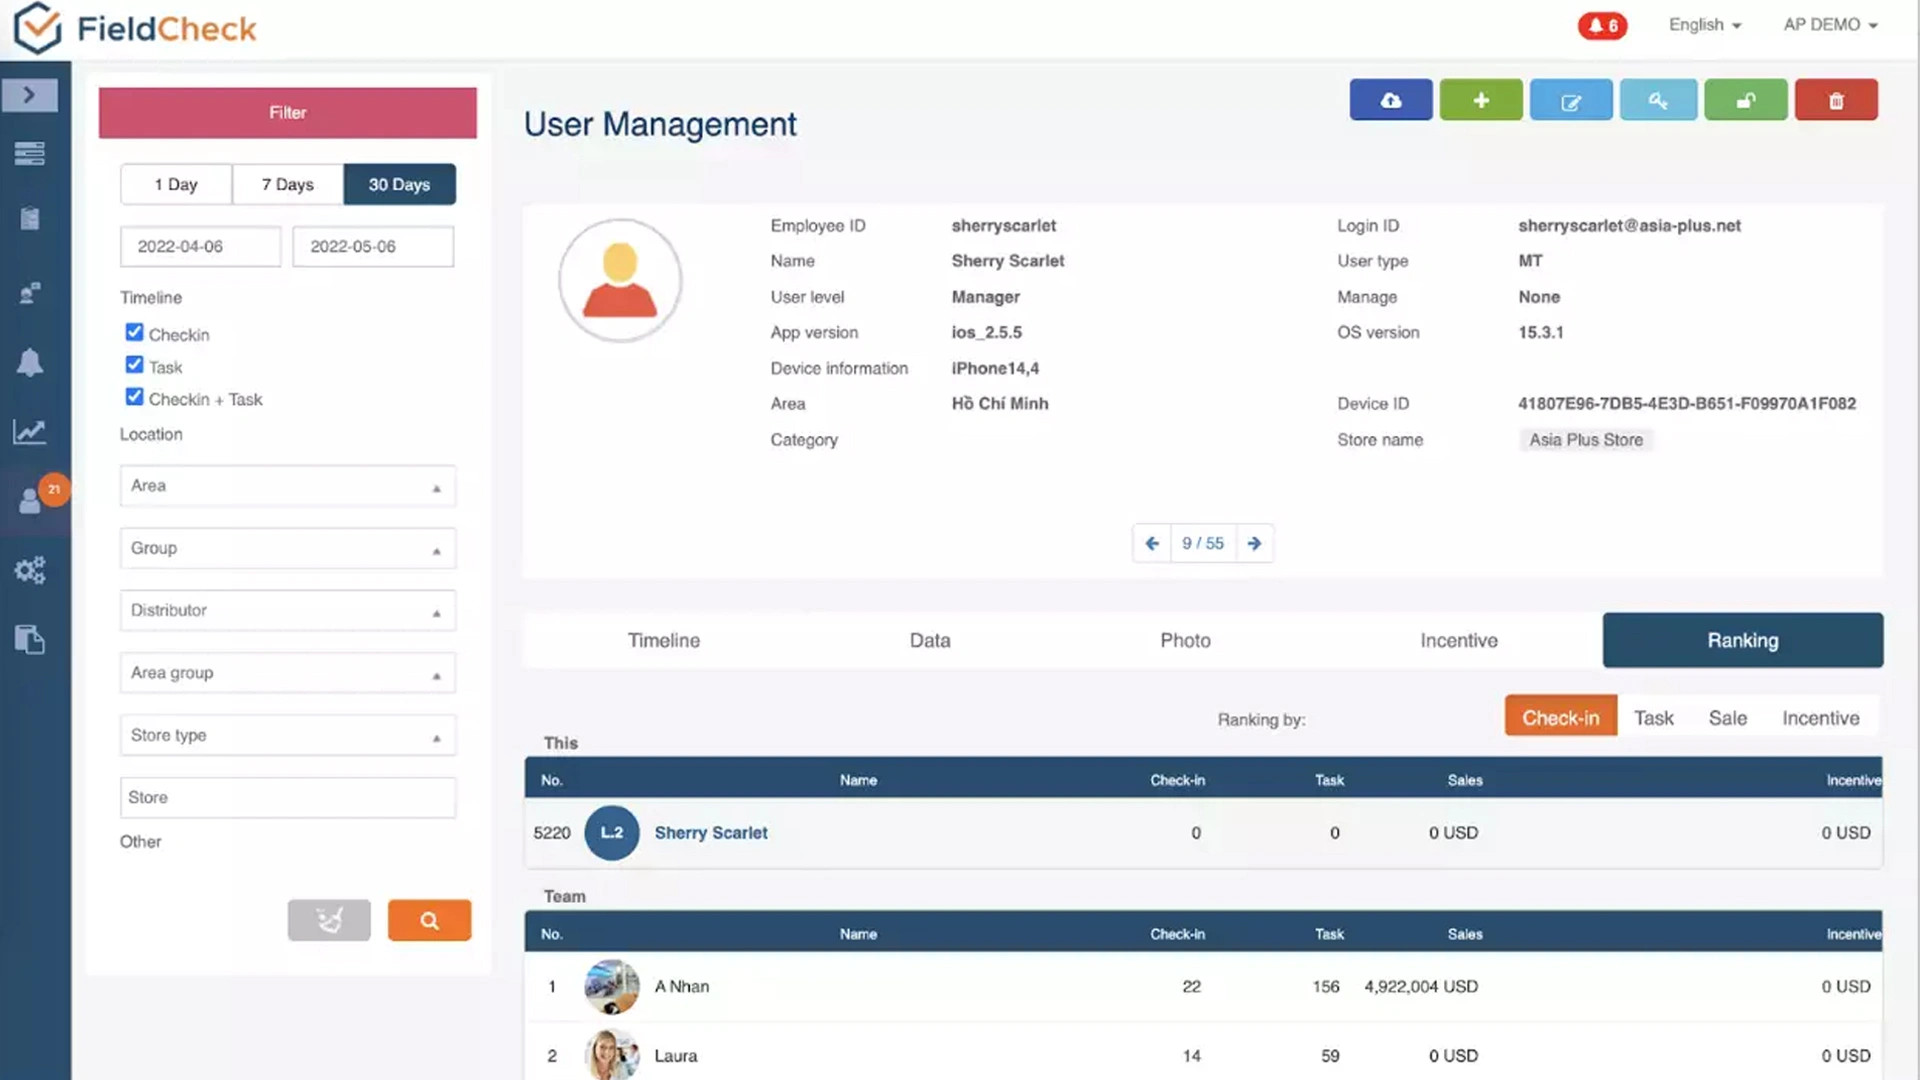Screen dimensions: 1920x1080
Task: Open the notifications bell in the sidebar
Action: tap(30, 362)
